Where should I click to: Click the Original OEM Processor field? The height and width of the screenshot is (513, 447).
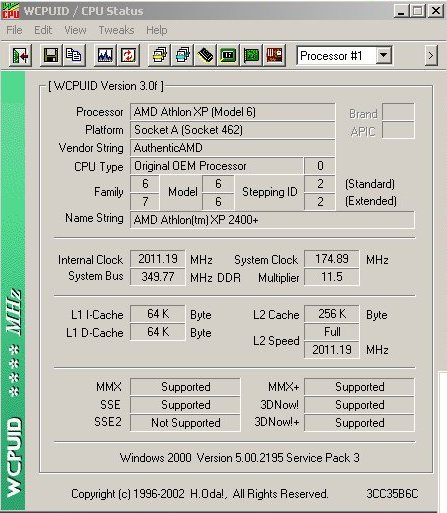pyautogui.click(x=217, y=166)
